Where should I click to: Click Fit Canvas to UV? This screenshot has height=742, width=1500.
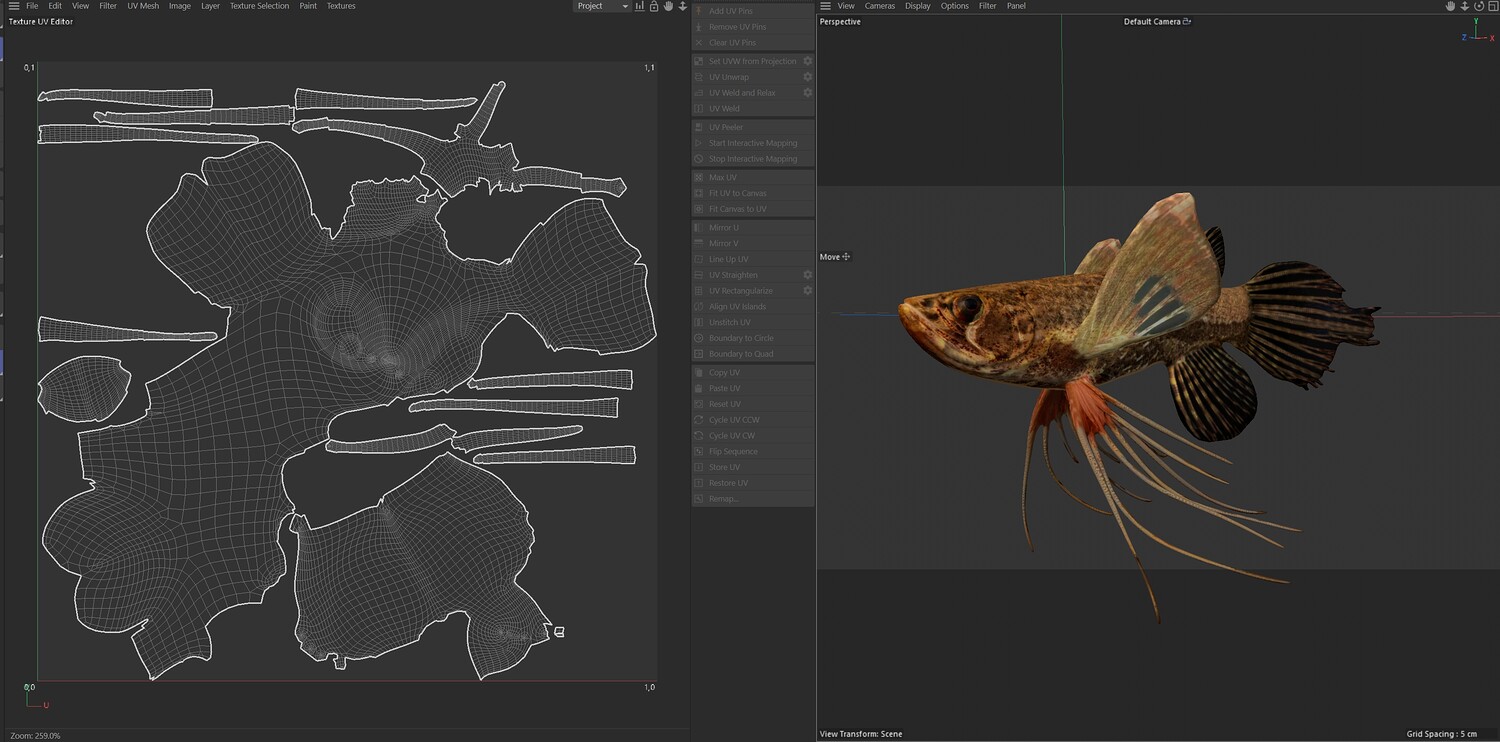pos(753,209)
